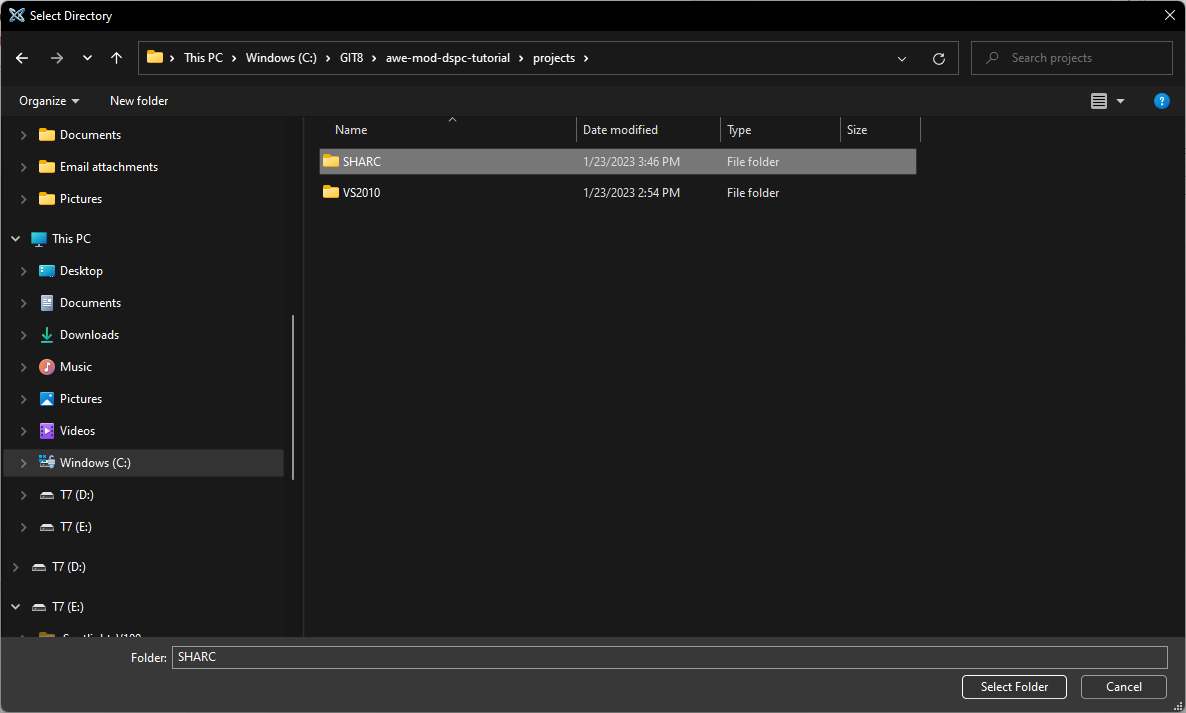Viewport: 1186px width, 713px height.
Task: Open the Downloads folder in the sidebar
Action: [x=89, y=334]
